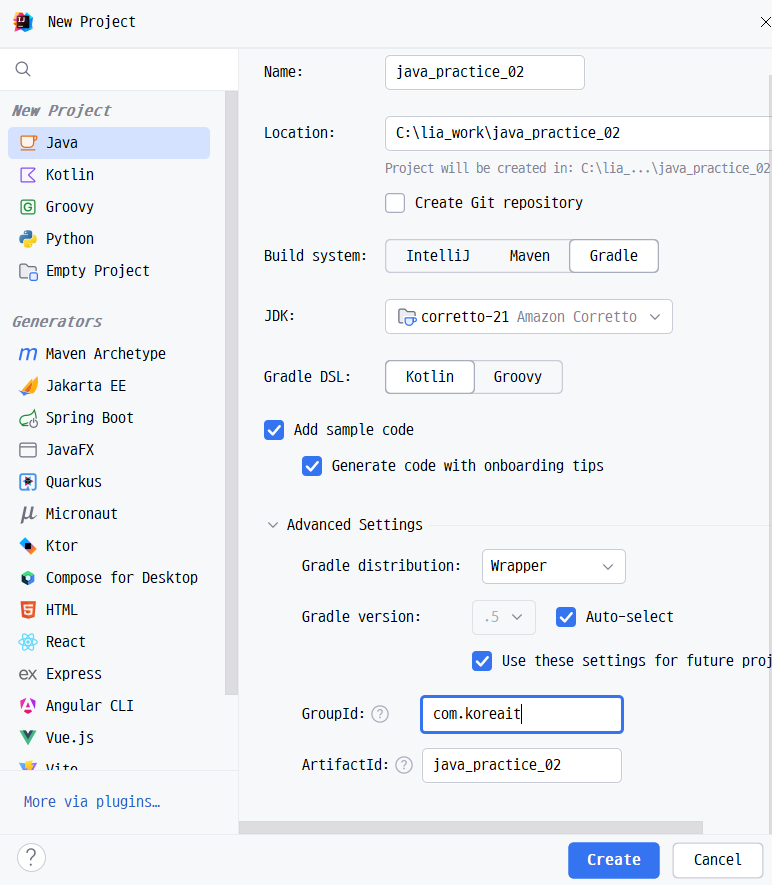This screenshot has height=885, width=772.
Task: Collapse the Advanced Settings section
Action: tap(273, 525)
